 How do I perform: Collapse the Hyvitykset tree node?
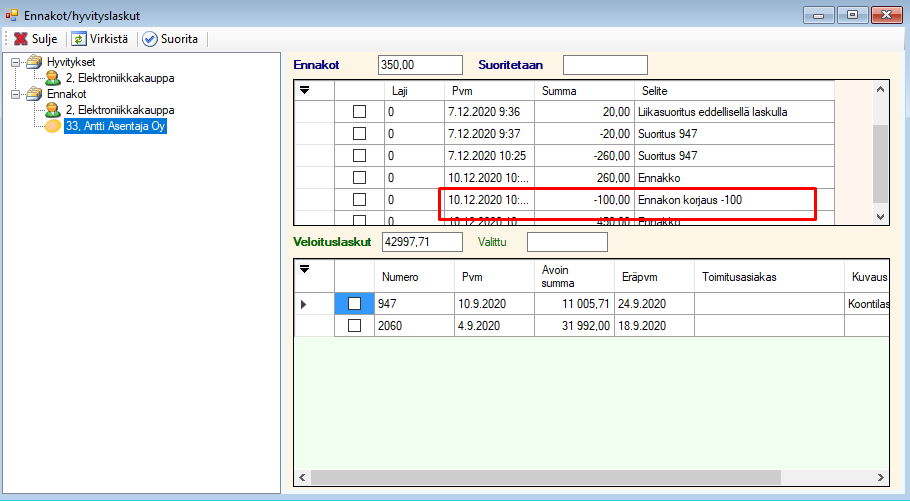tap(15, 62)
